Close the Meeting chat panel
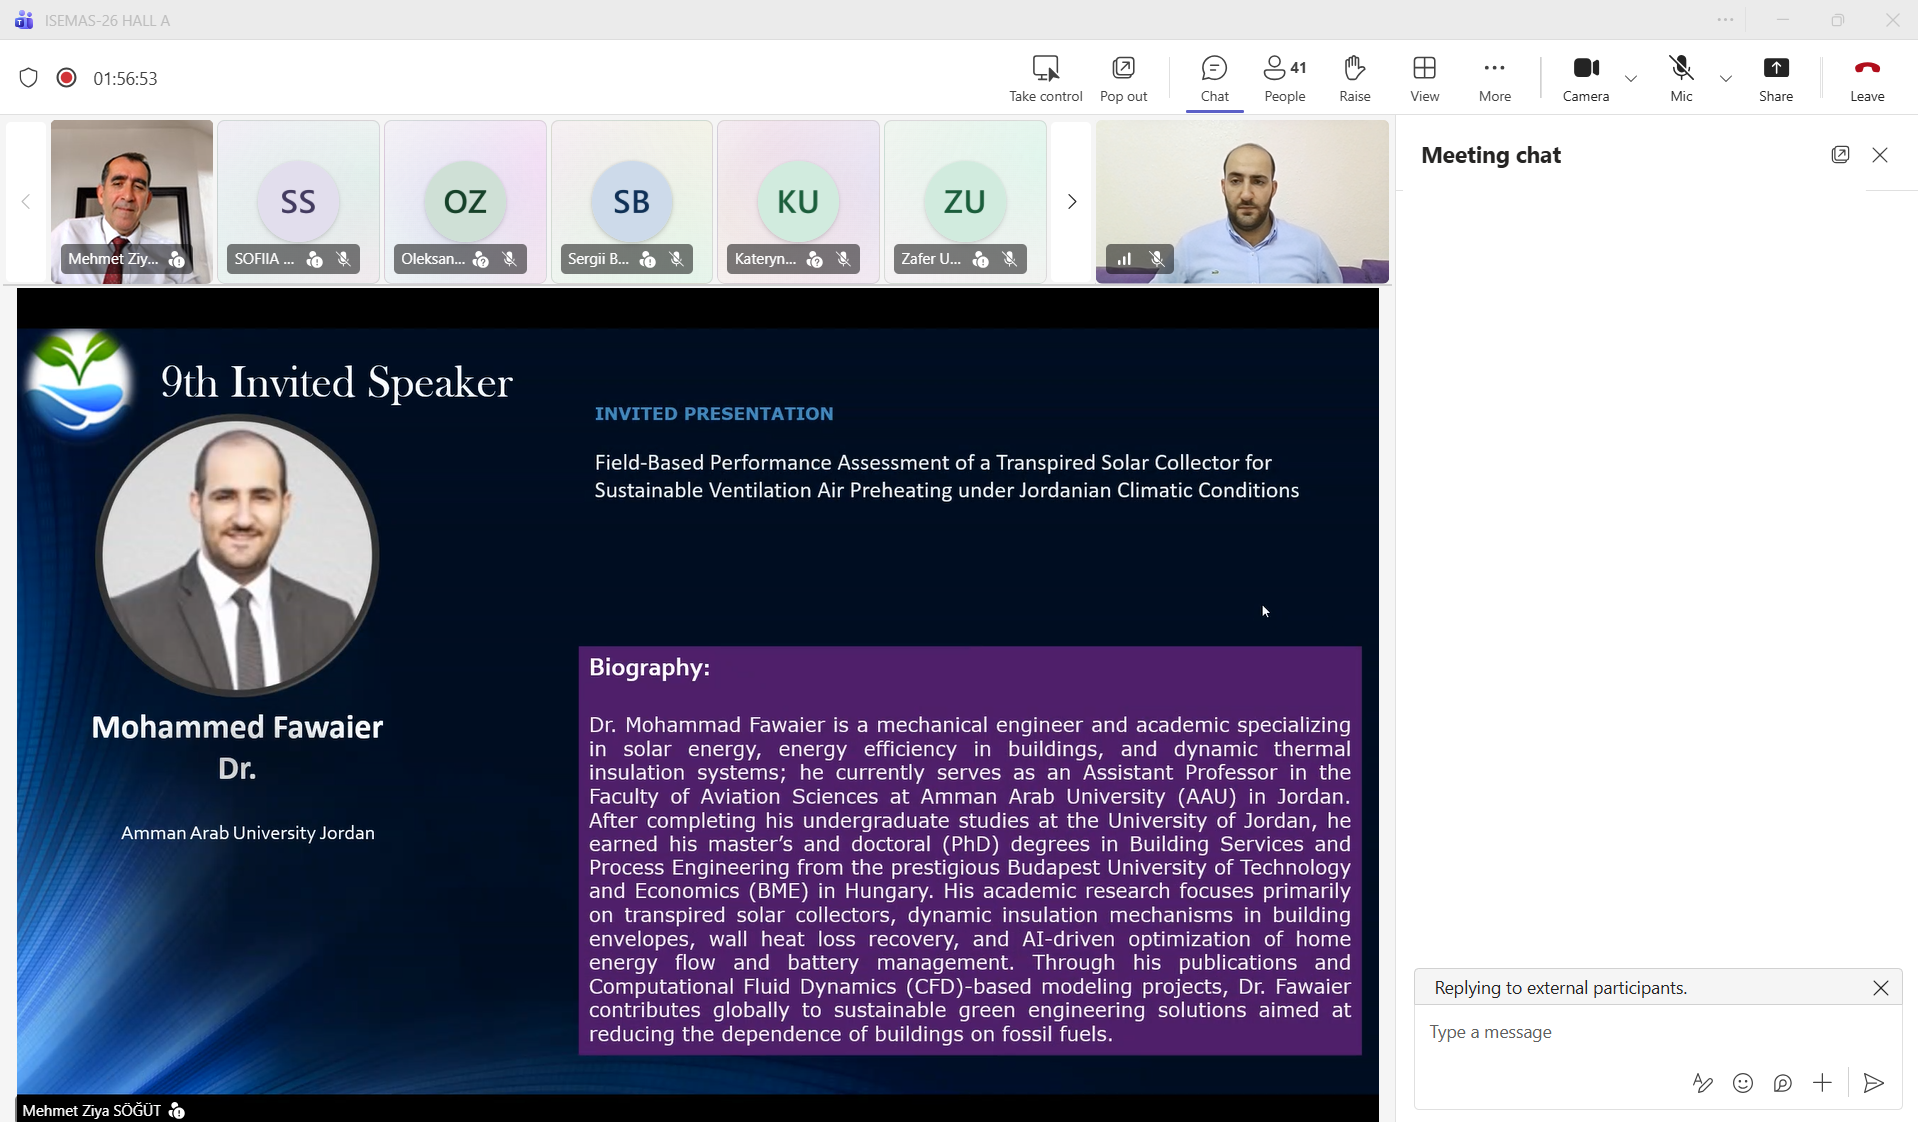The image size is (1918, 1122). [x=1880, y=155]
